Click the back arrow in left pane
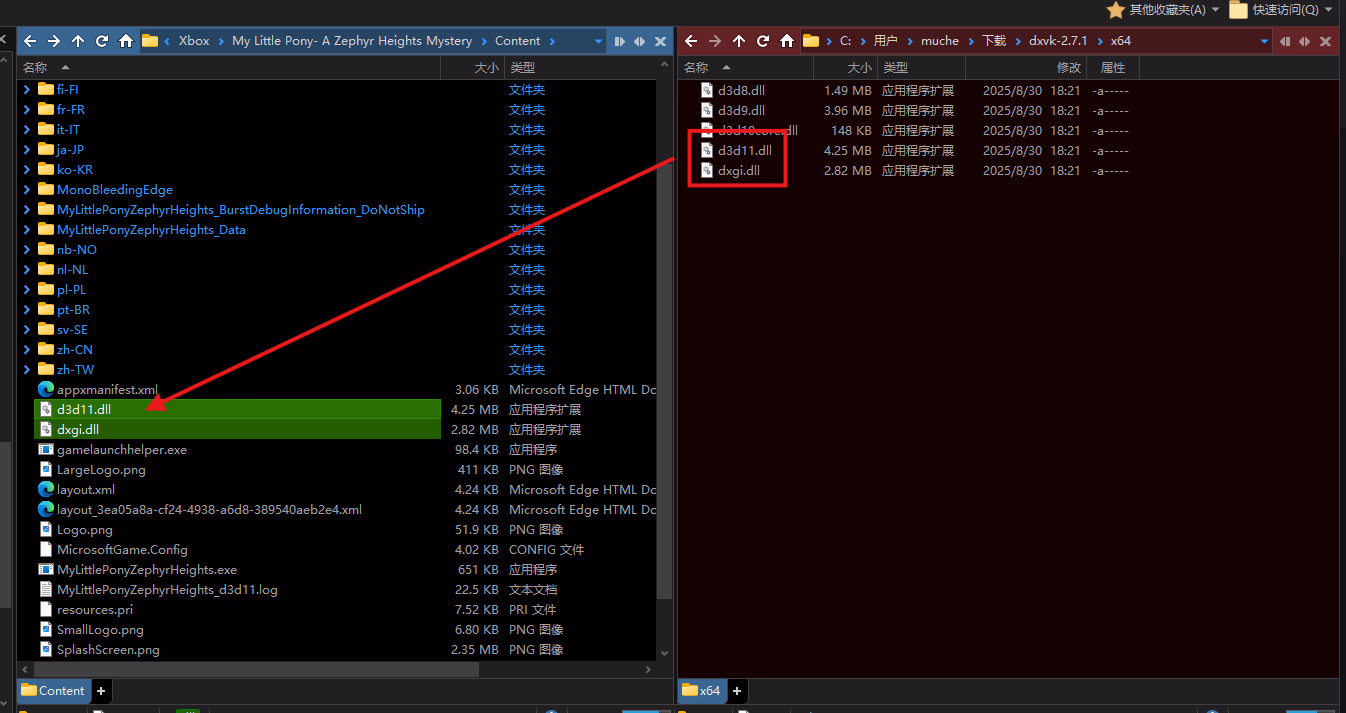This screenshot has width=1346, height=713. (x=30, y=41)
